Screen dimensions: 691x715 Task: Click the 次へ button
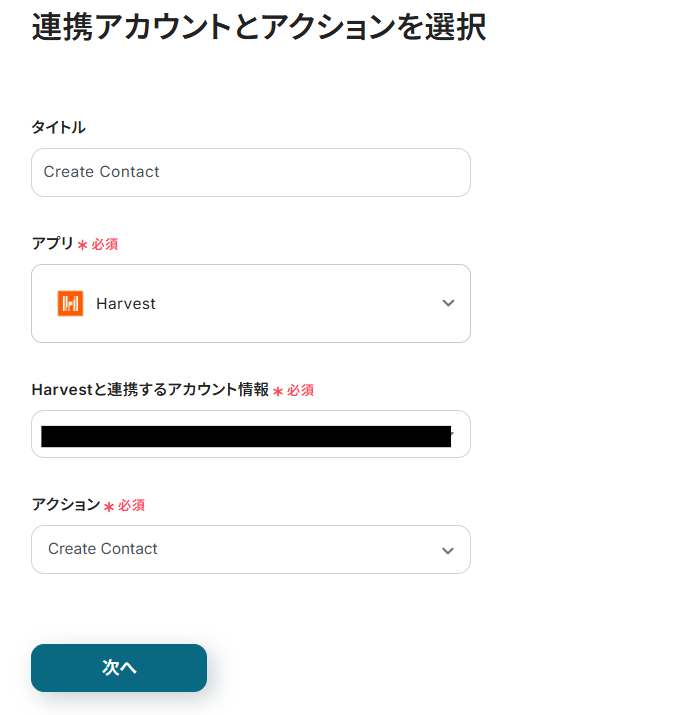(x=119, y=668)
